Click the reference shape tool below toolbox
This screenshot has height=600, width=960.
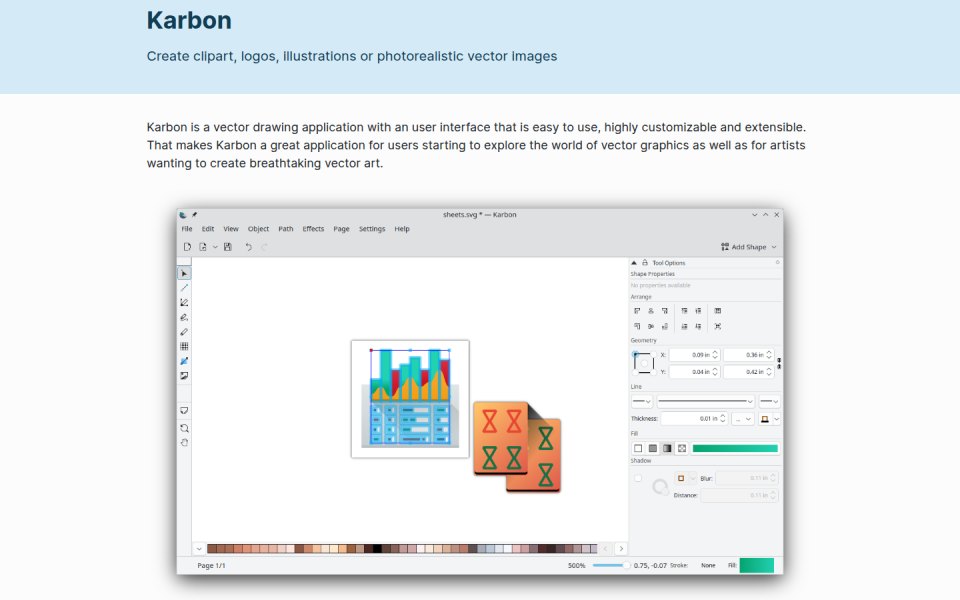click(184, 410)
